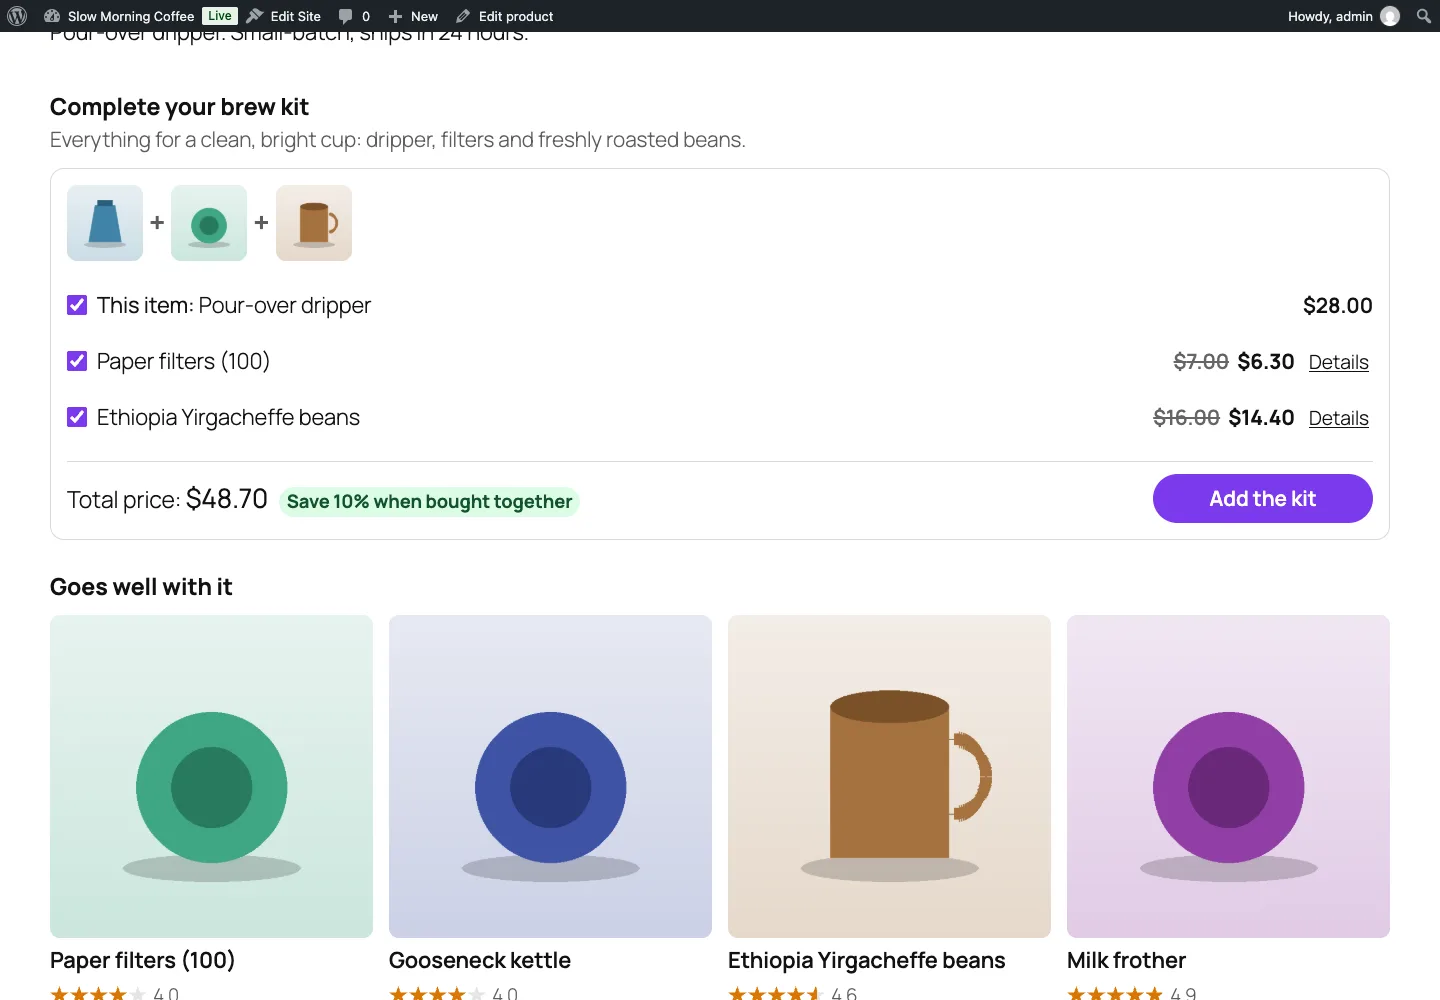
Task: Open the comments bubble icon
Action: 345,16
